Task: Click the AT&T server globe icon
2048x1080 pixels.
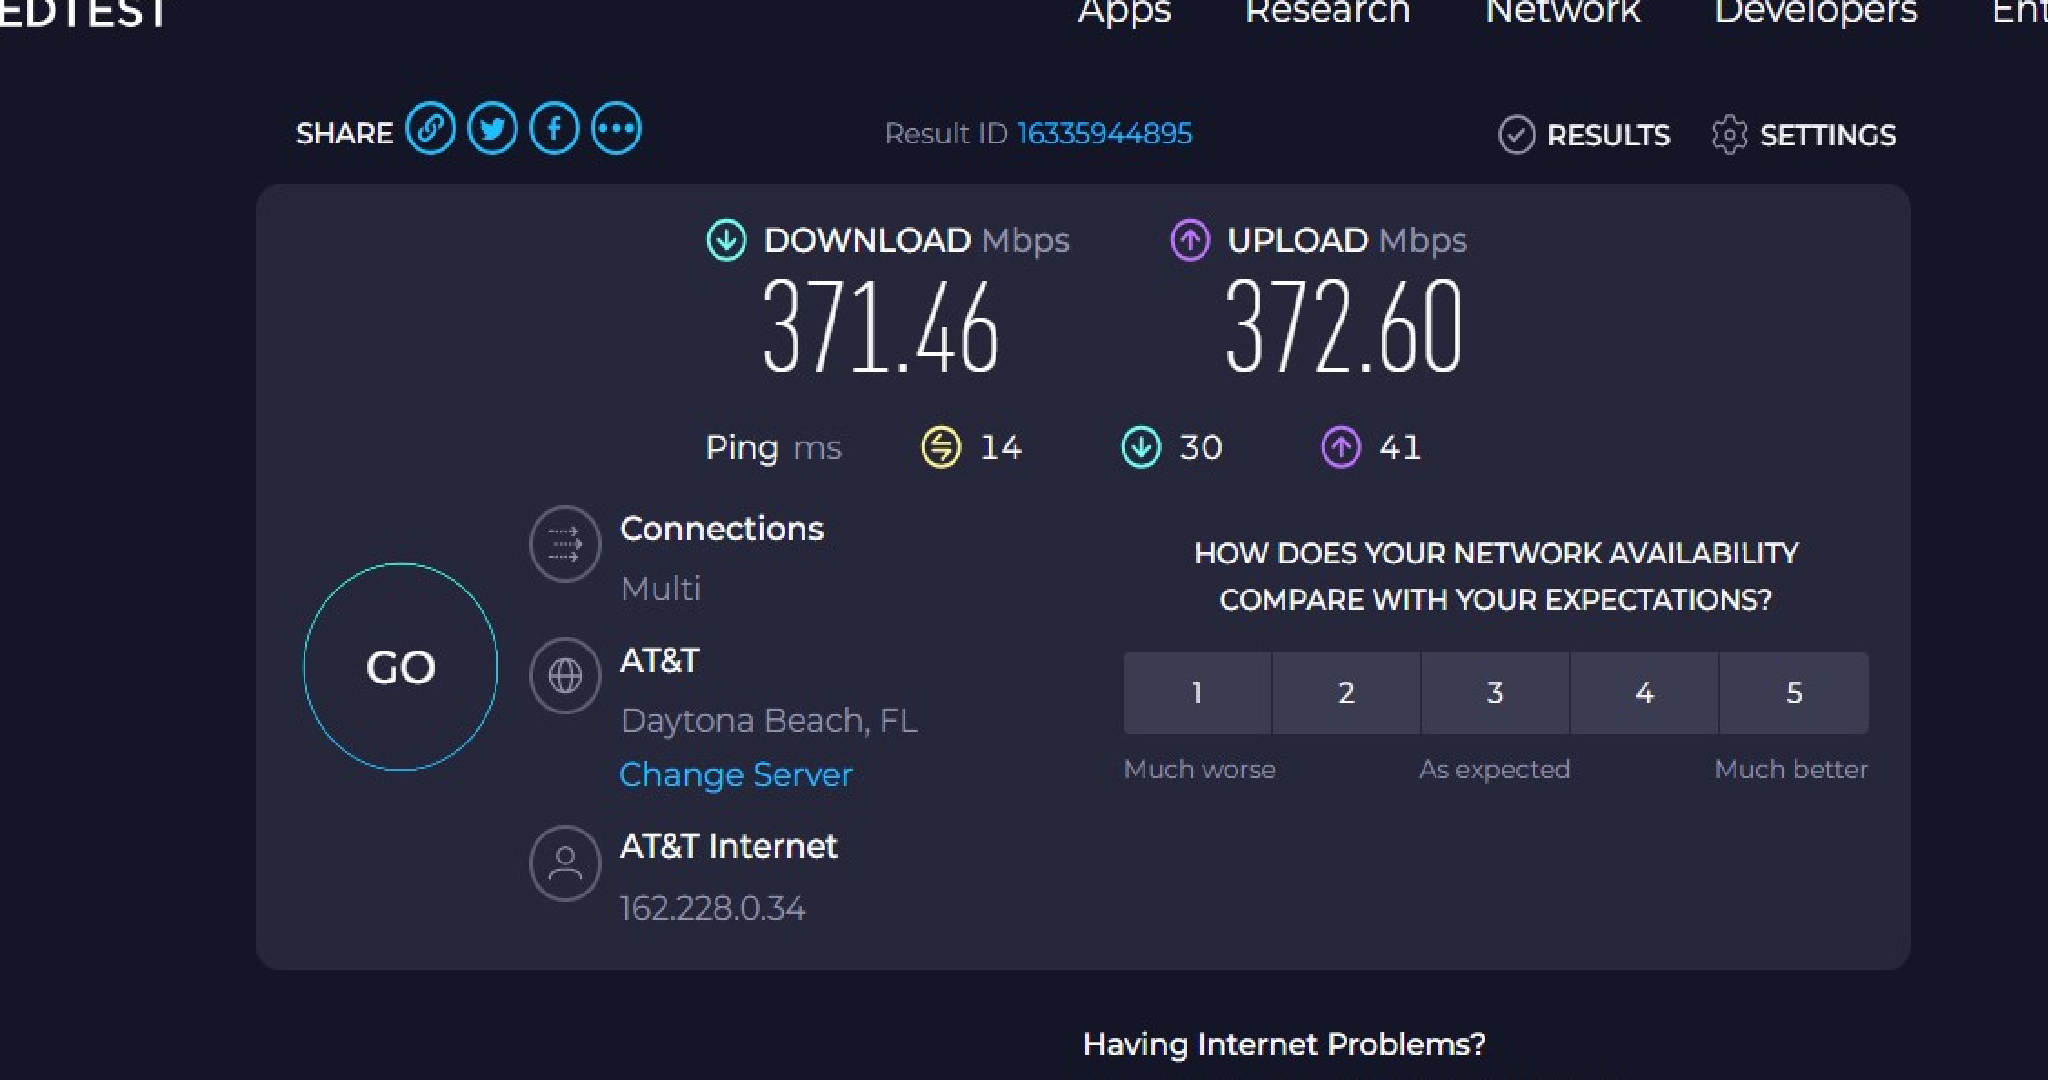Action: tap(565, 676)
